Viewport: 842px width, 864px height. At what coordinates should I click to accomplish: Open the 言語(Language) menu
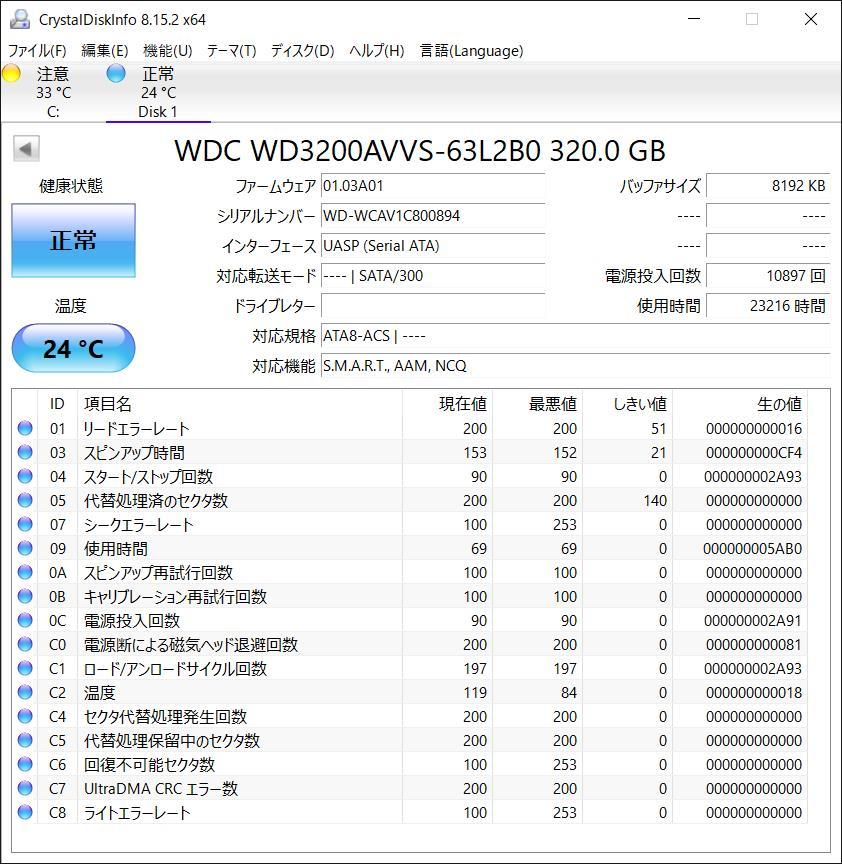(x=471, y=51)
